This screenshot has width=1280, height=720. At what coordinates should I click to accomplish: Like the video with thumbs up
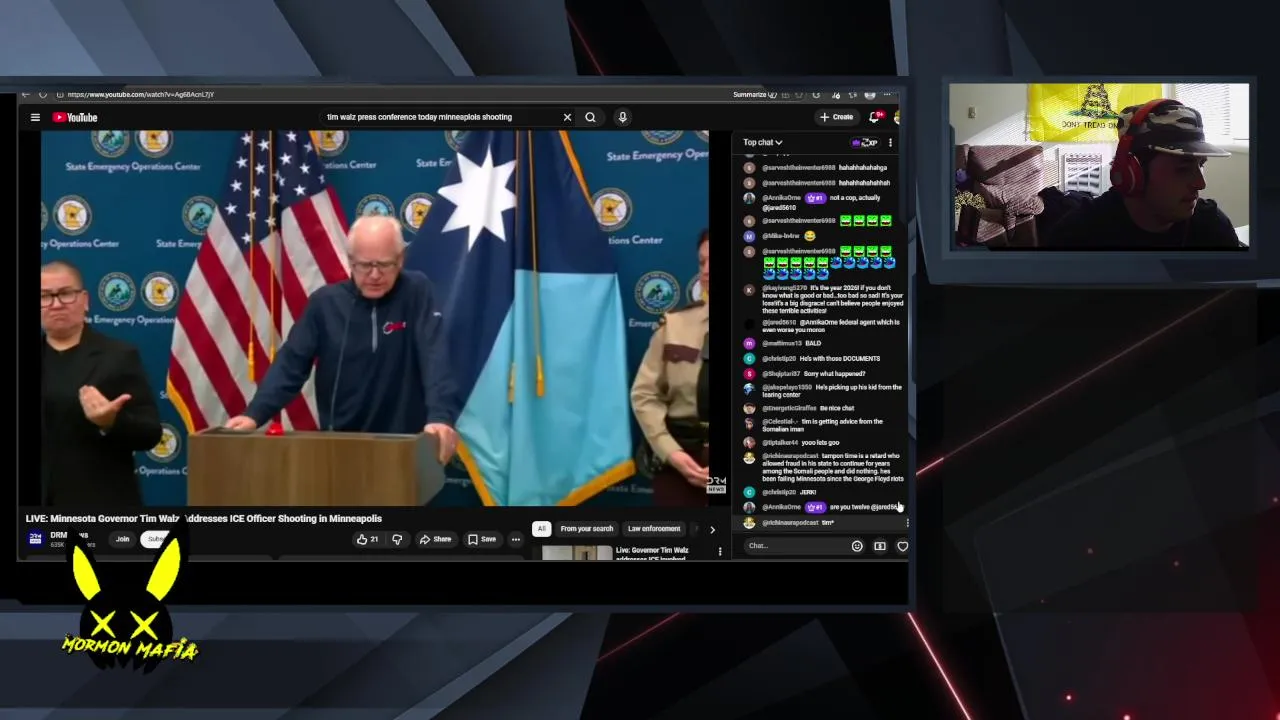pyautogui.click(x=367, y=539)
